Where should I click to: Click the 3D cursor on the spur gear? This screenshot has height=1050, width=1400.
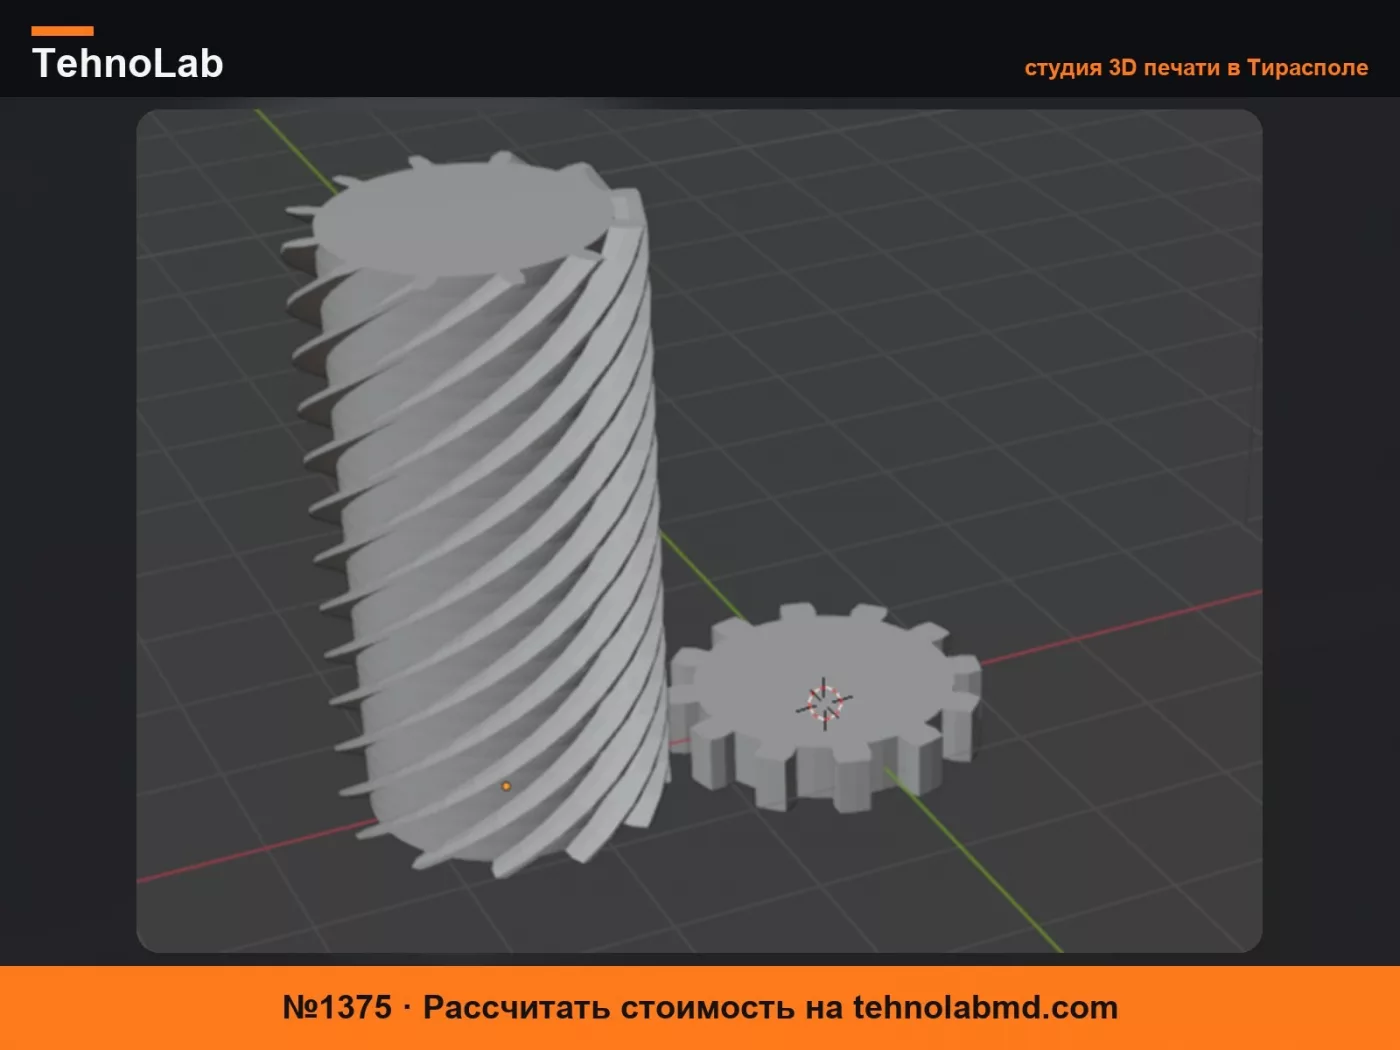(x=824, y=704)
